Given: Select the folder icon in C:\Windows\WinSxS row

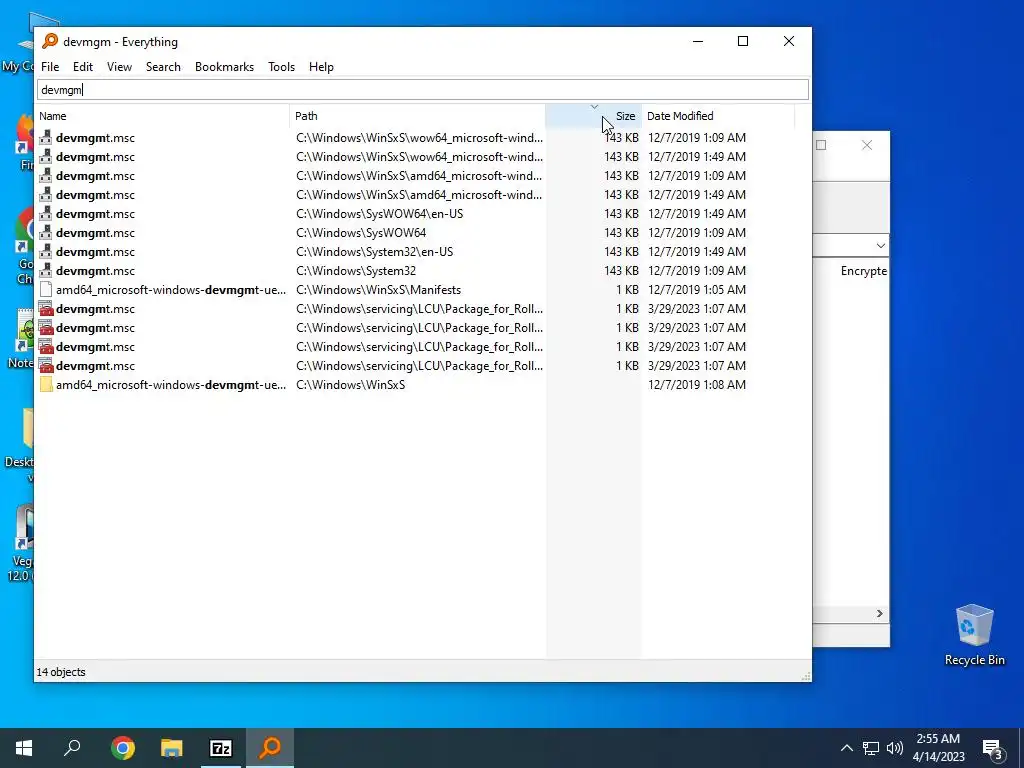Looking at the screenshot, I should [x=46, y=385].
